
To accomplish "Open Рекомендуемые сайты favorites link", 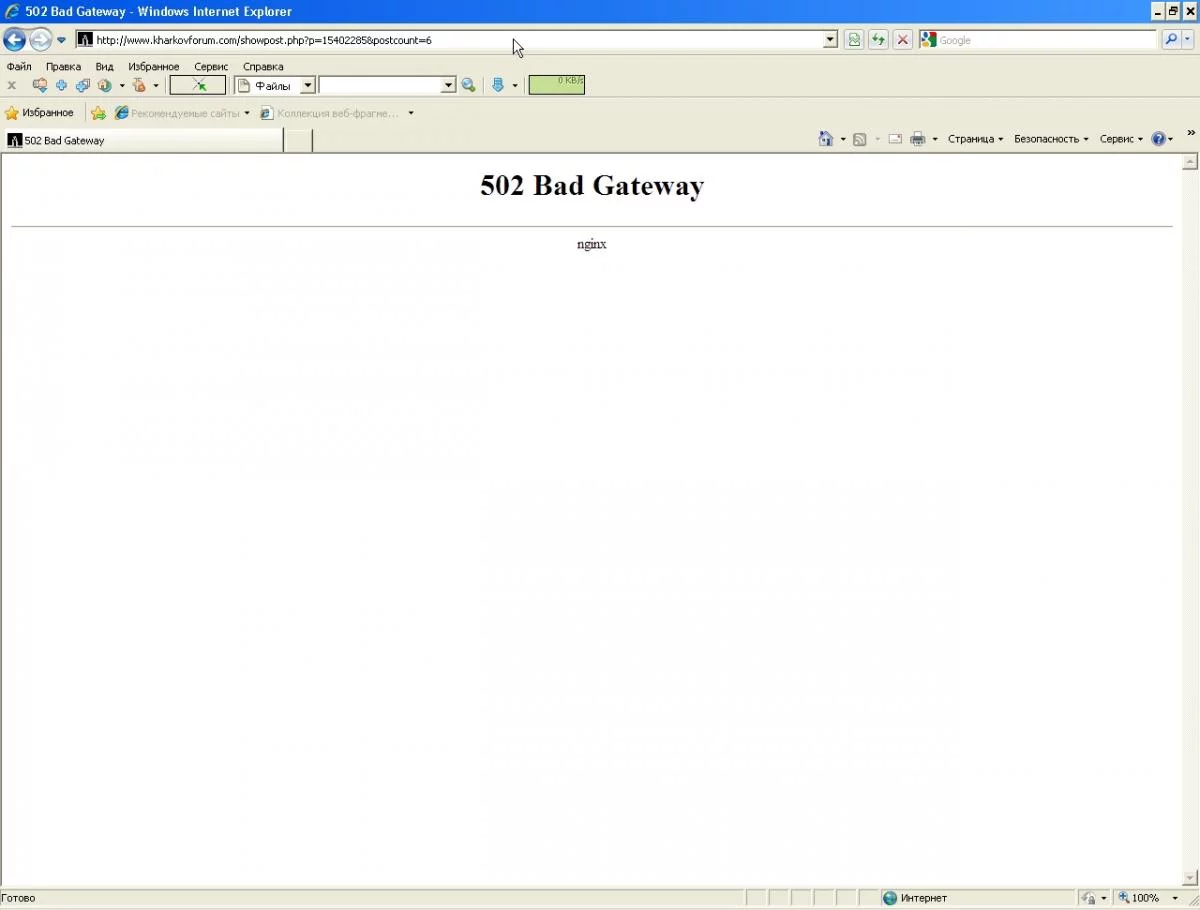I will point(182,113).
